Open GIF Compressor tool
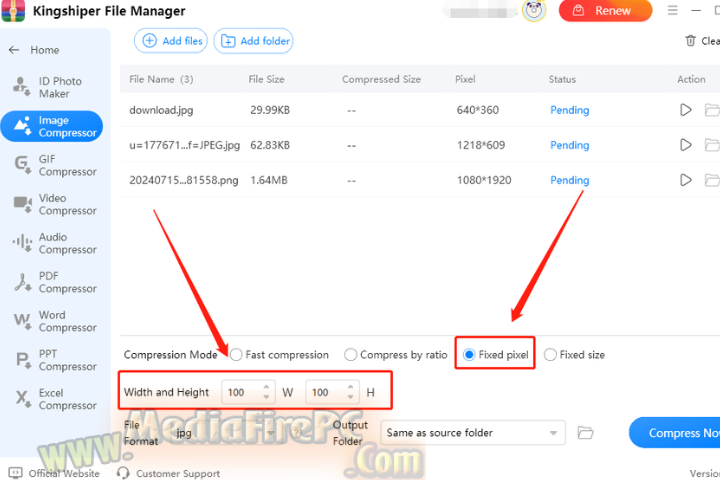 pos(54,165)
